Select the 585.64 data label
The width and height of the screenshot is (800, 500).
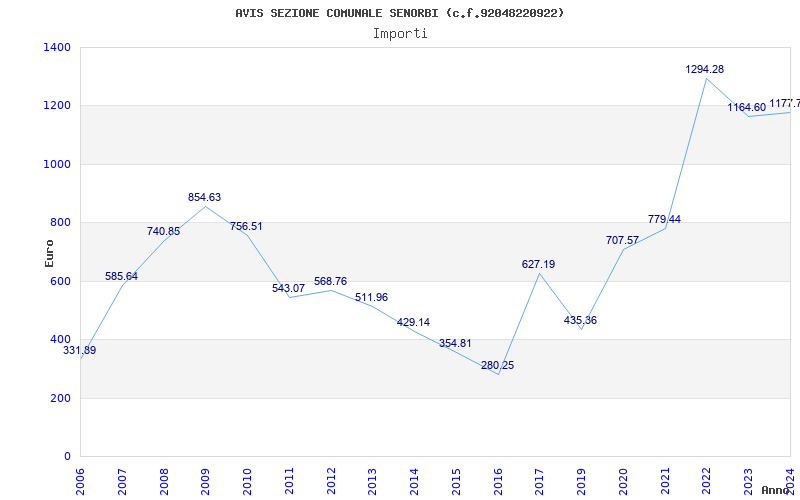pyautogui.click(x=121, y=277)
